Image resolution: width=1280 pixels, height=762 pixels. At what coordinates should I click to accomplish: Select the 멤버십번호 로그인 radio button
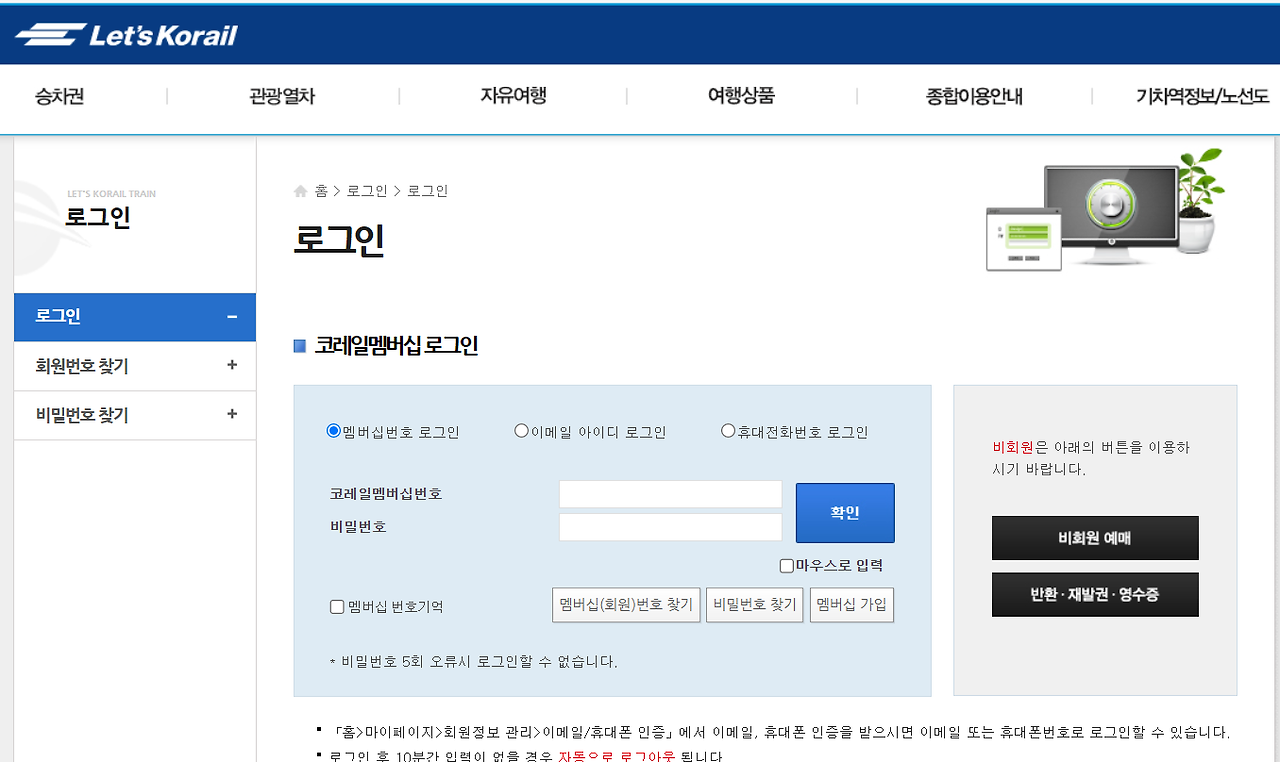pyautogui.click(x=331, y=430)
